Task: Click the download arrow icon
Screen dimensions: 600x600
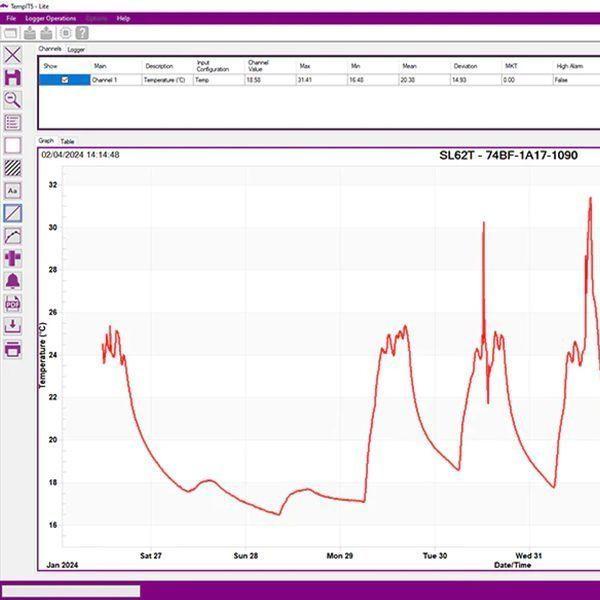Action: point(13,325)
